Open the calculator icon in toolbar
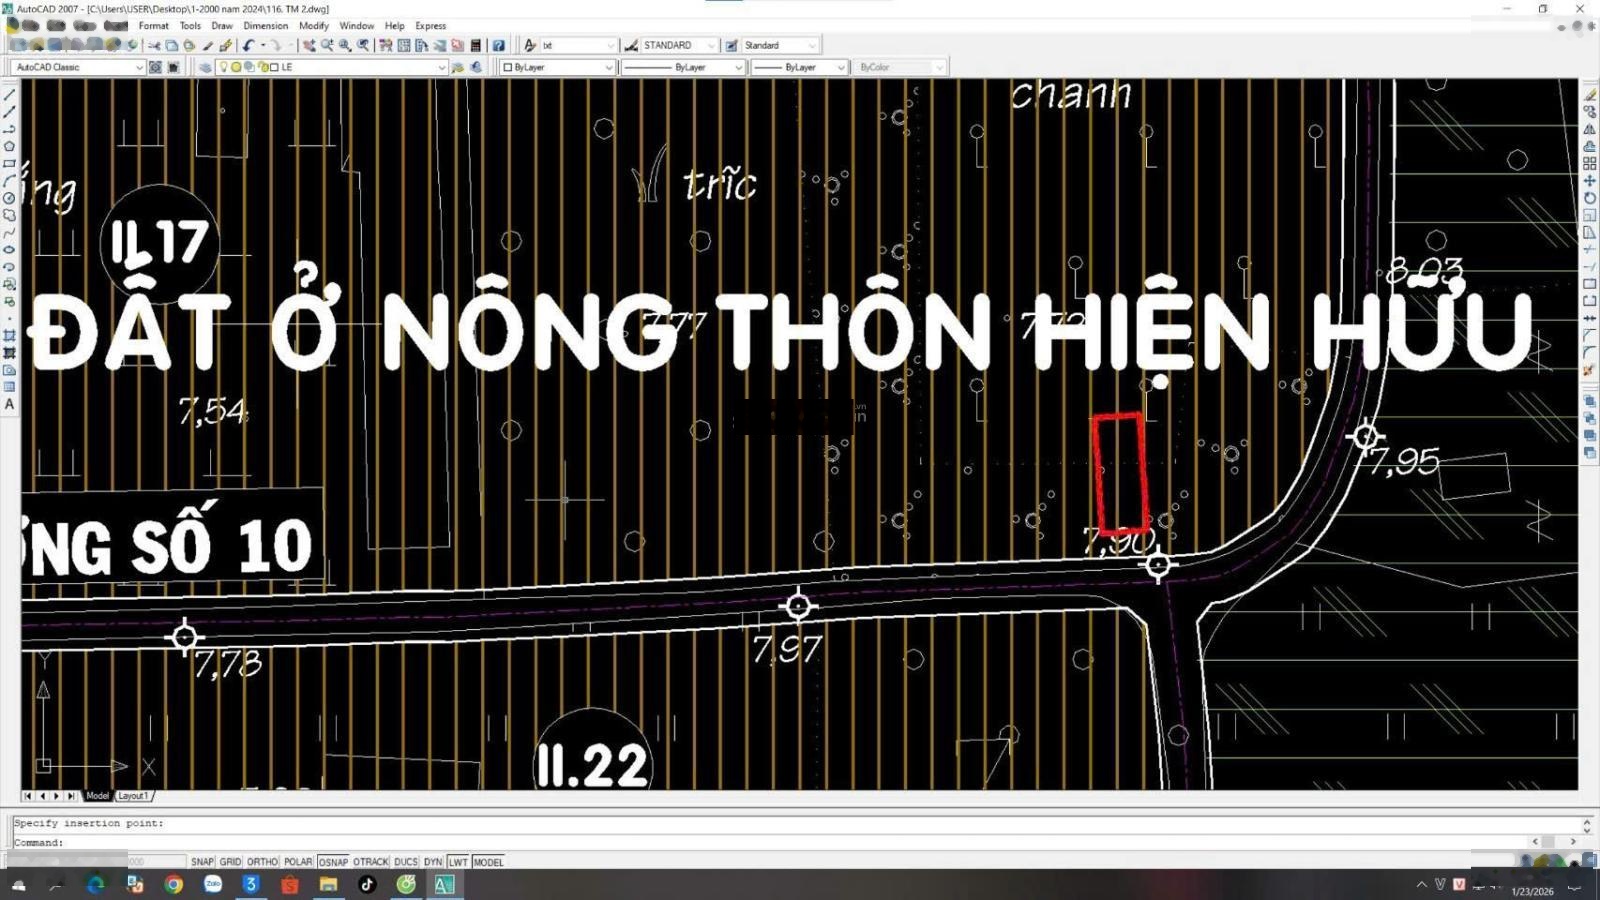1600x900 pixels. [x=476, y=45]
